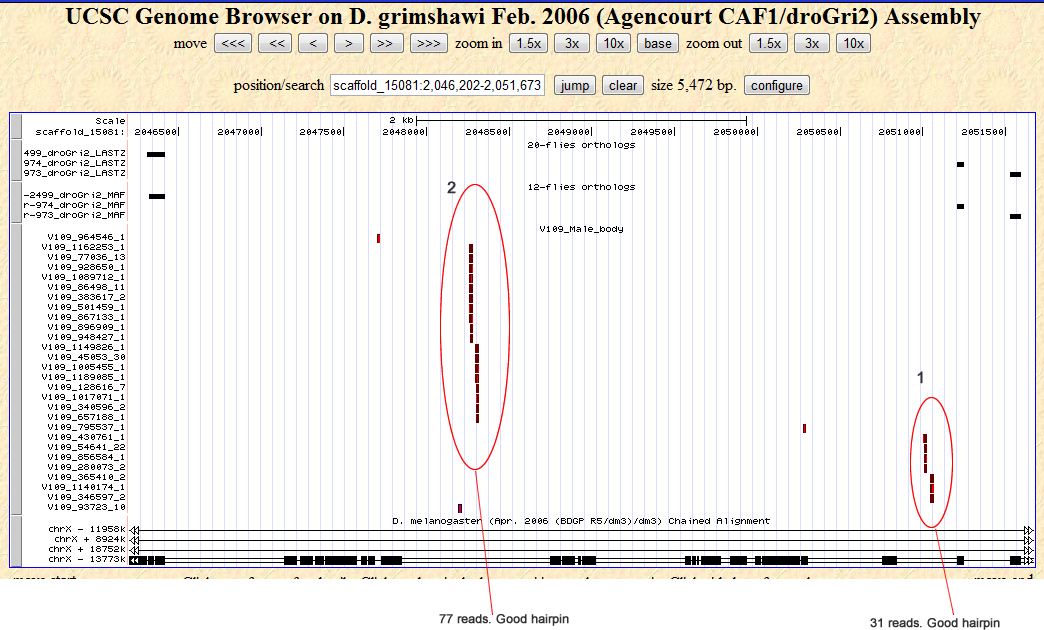This screenshot has width=1044, height=630.
Task: Zoom in by 3x
Action: [x=572, y=43]
